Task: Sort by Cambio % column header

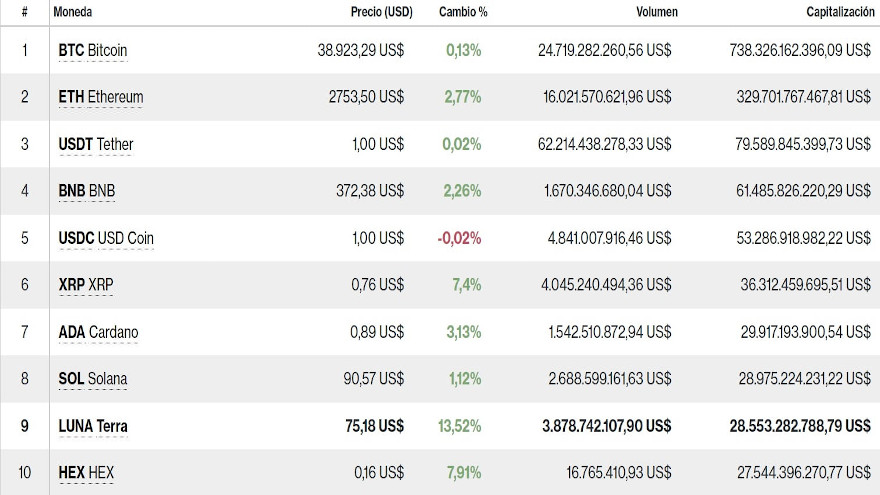Action: [x=462, y=12]
